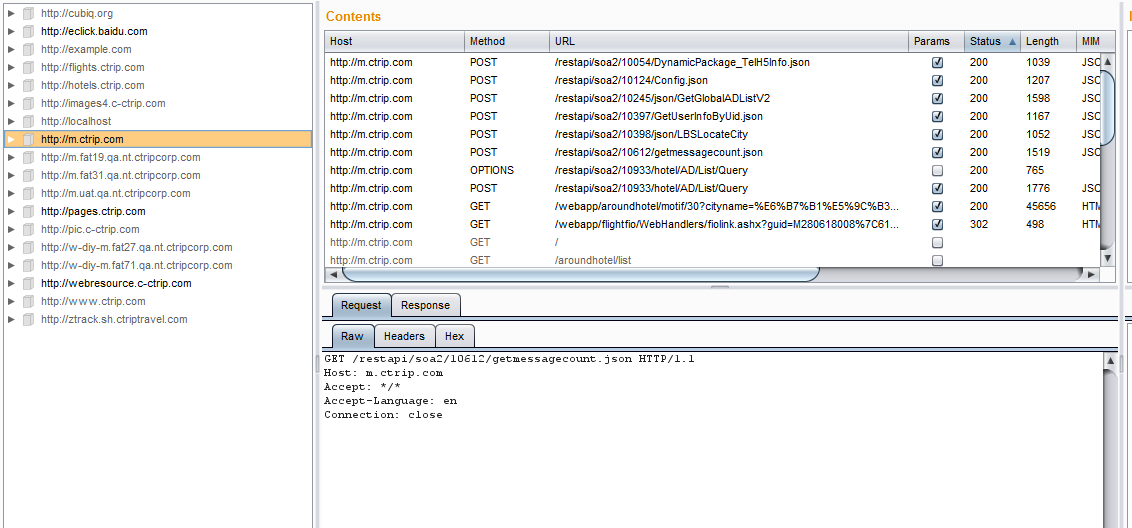Switch to the Response tab
1132x528 pixels.
[x=425, y=305]
